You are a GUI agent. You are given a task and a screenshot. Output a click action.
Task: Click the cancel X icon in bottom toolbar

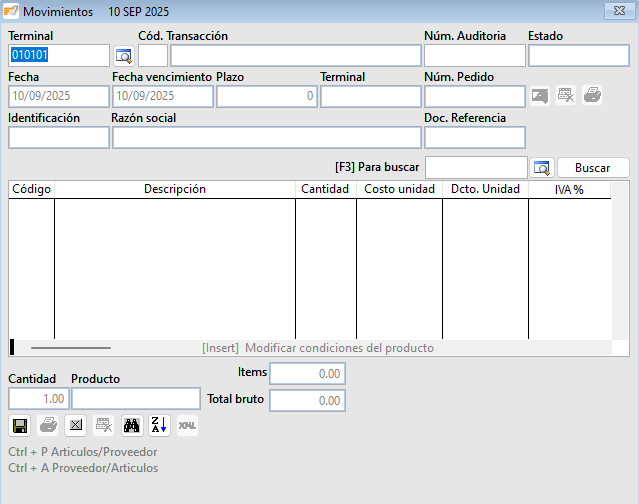(75, 425)
